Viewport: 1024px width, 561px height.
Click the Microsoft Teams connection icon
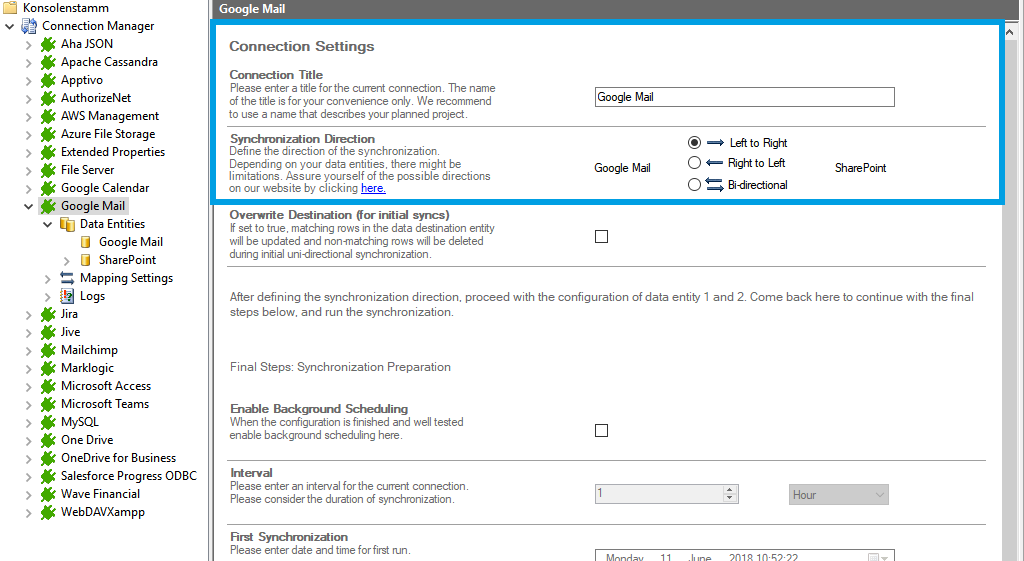click(x=48, y=404)
